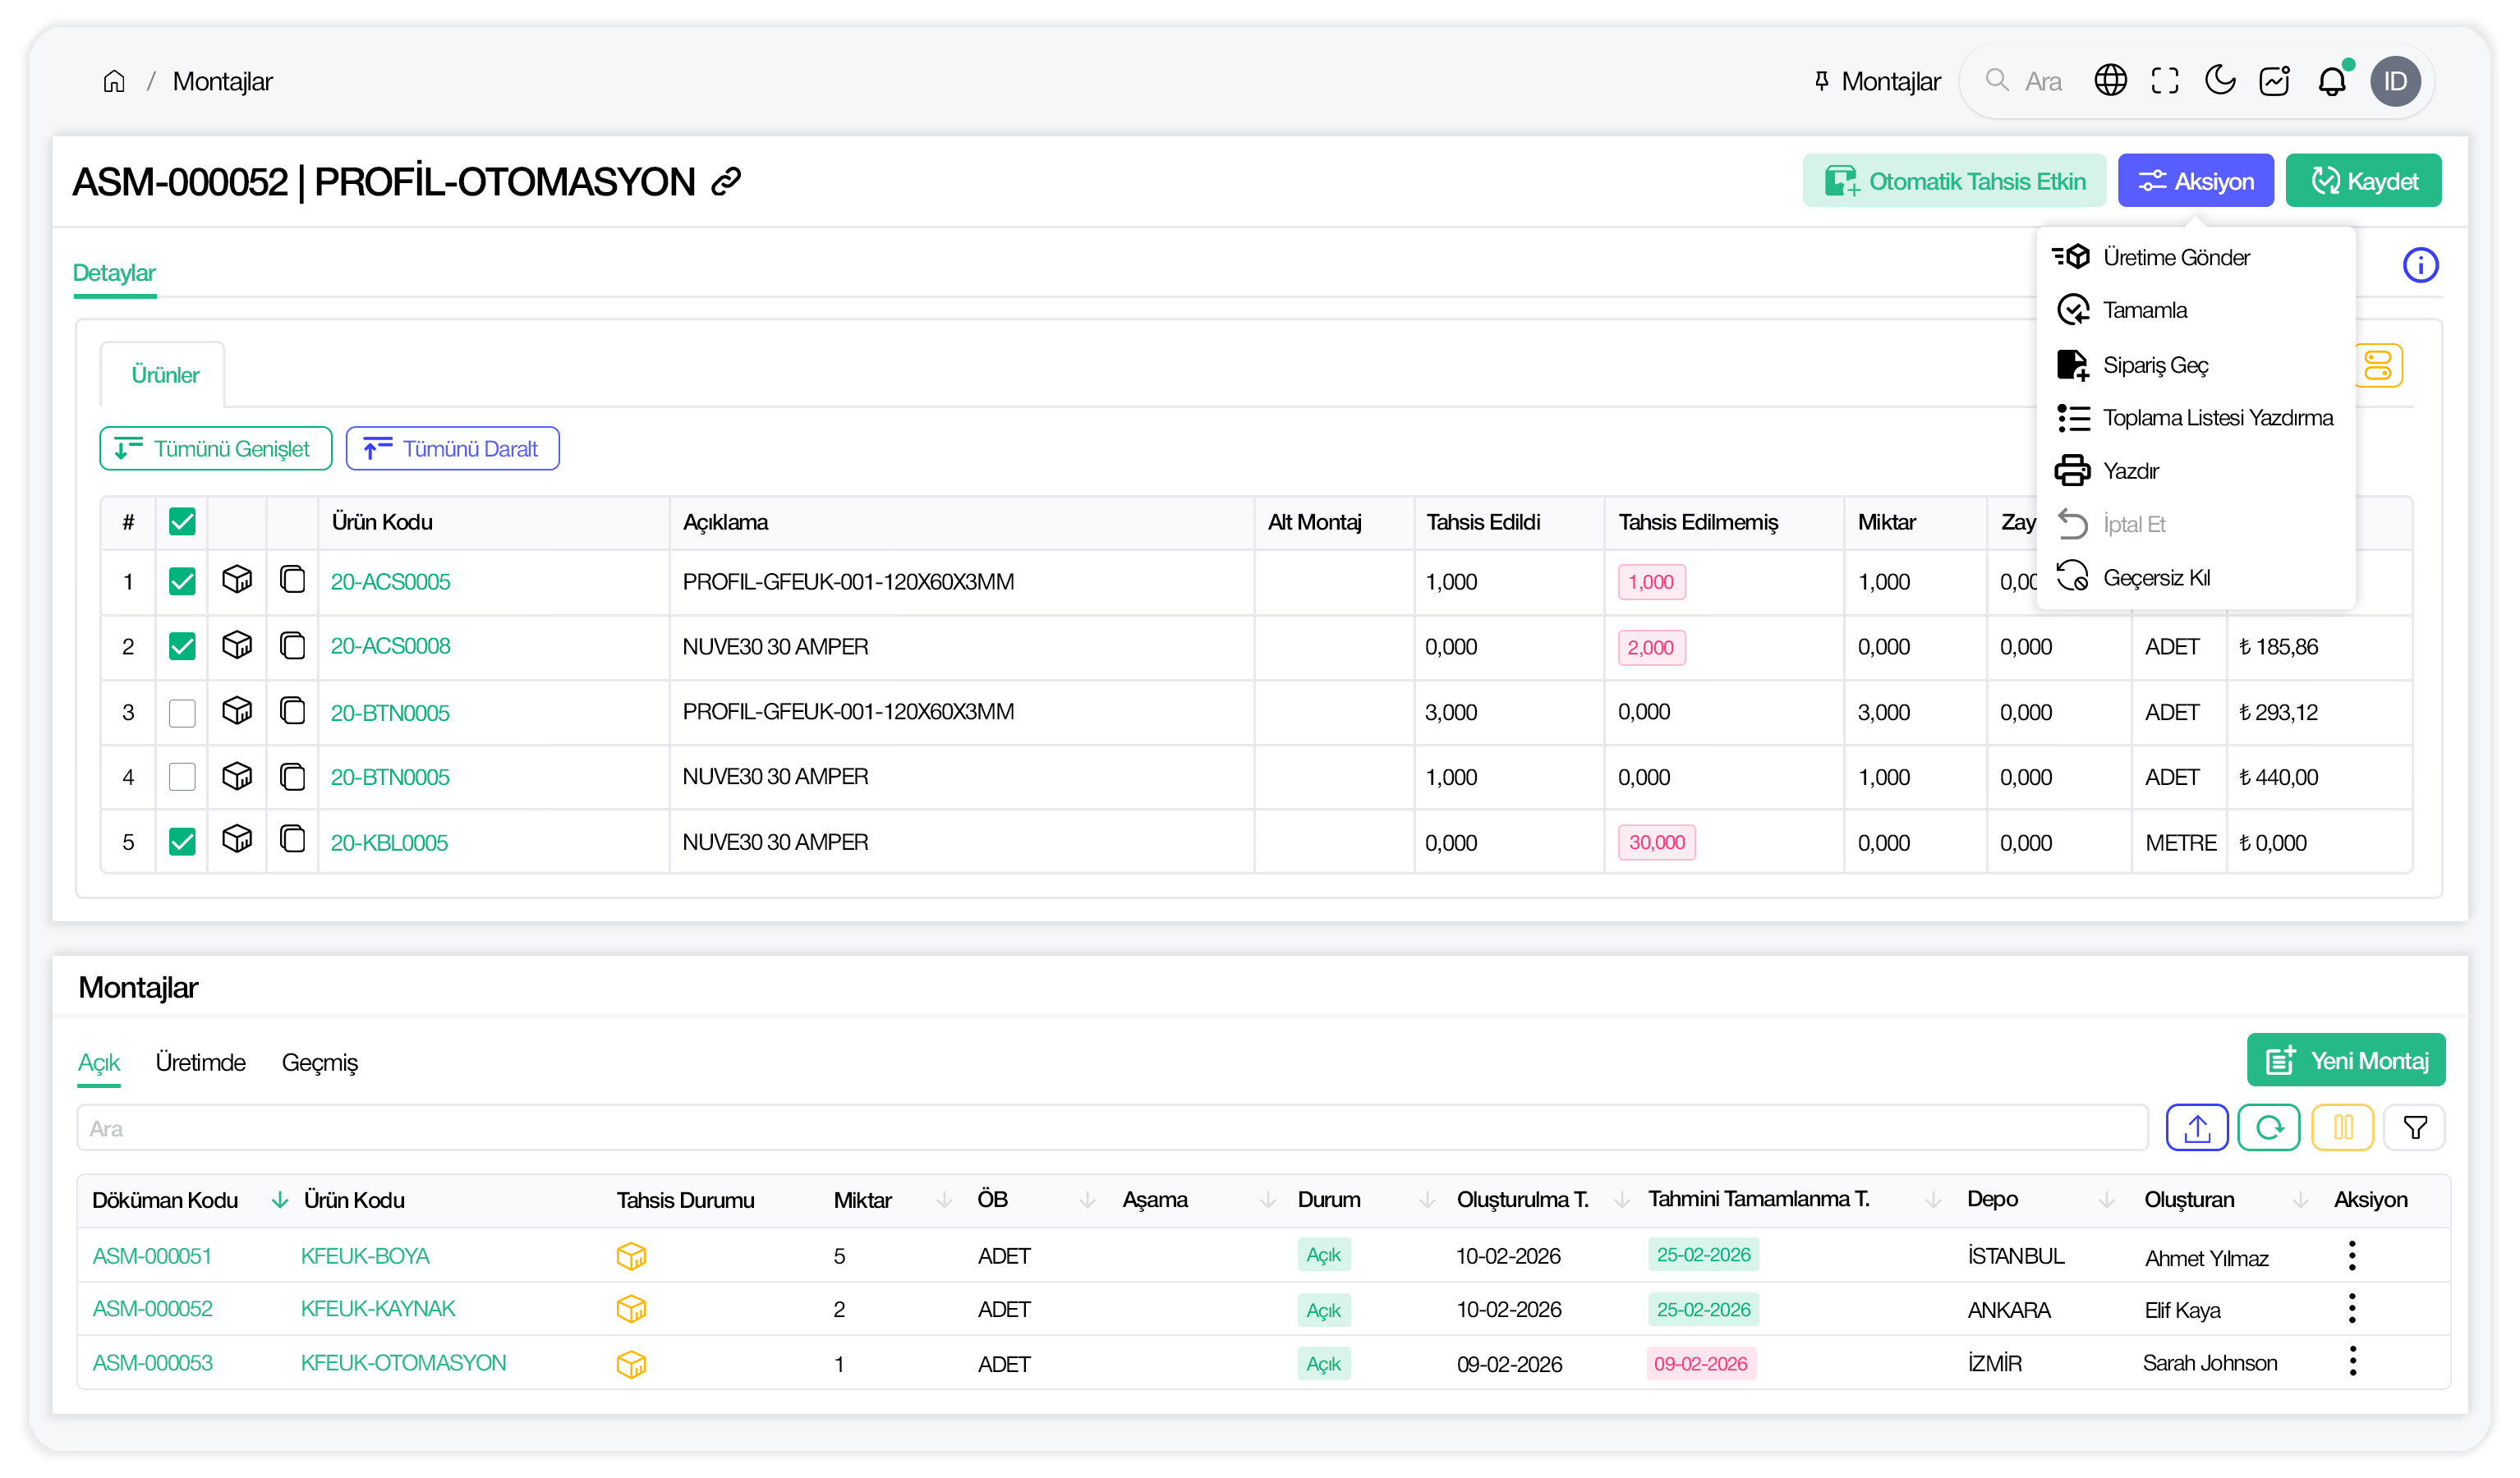Click the home breadcrumb icon

[x=114, y=82]
